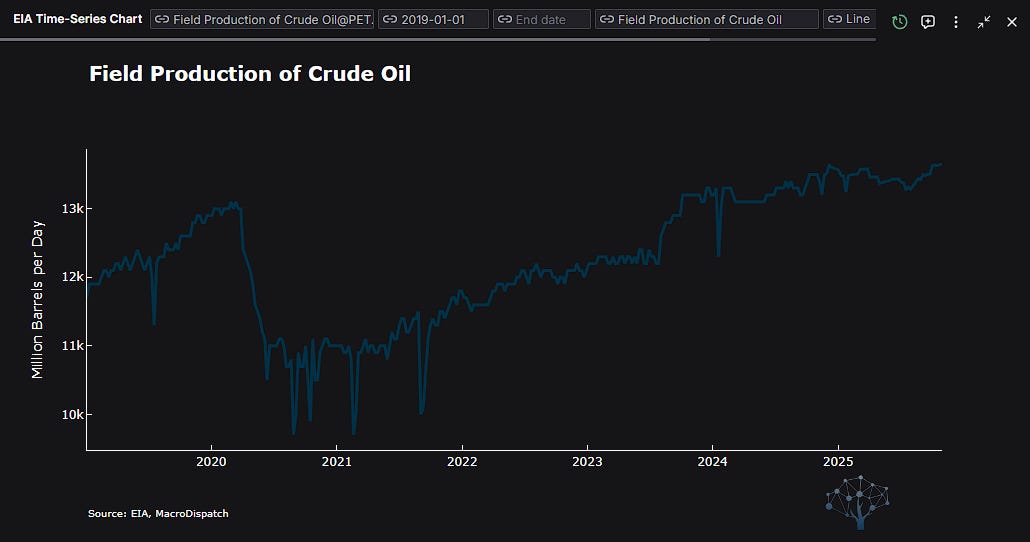This screenshot has width=1030, height=542.
Task: Click the link icon in title field
Action: click(607, 20)
